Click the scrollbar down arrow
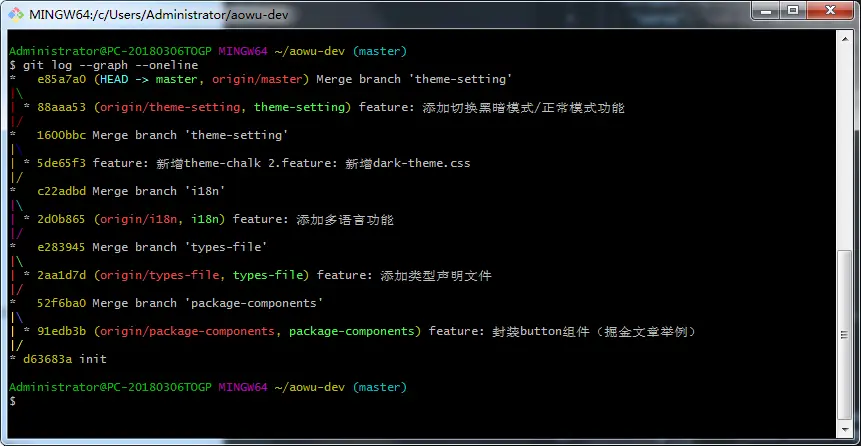 click(x=844, y=429)
